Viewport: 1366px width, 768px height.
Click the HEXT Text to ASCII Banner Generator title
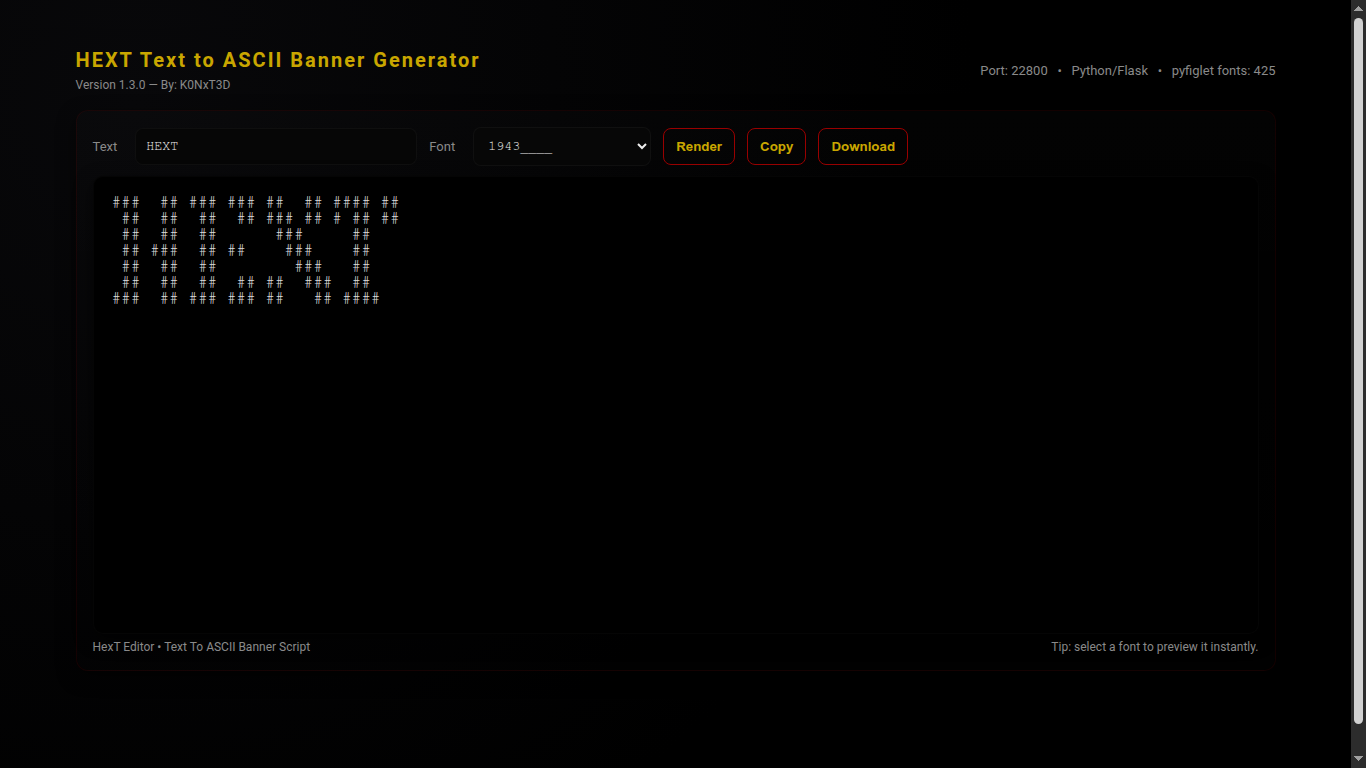pos(278,60)
